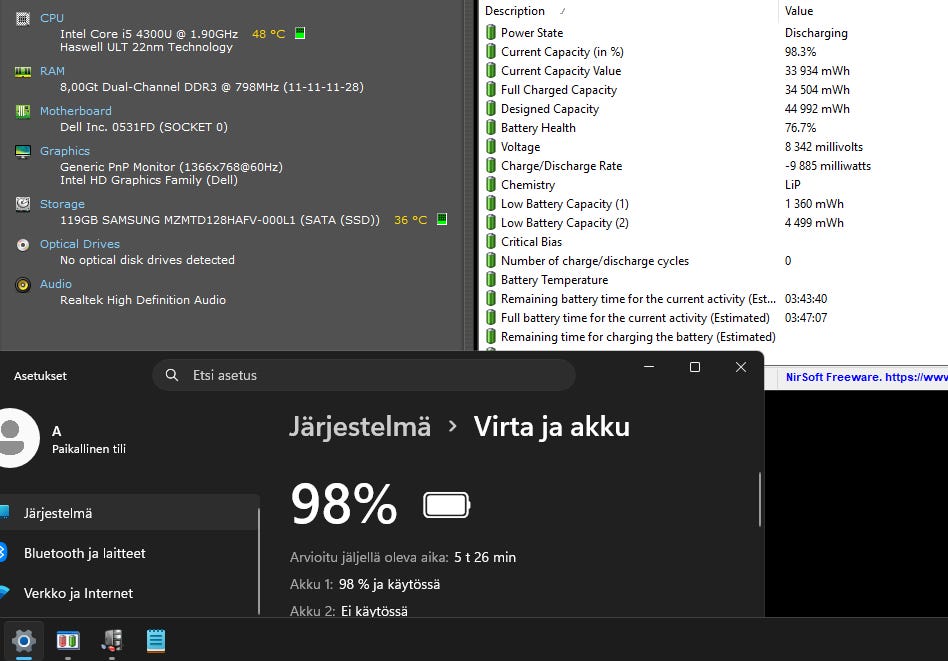Open the Optical Drives section link
This screenshot has width=948, height=661.
click(80, 244)
